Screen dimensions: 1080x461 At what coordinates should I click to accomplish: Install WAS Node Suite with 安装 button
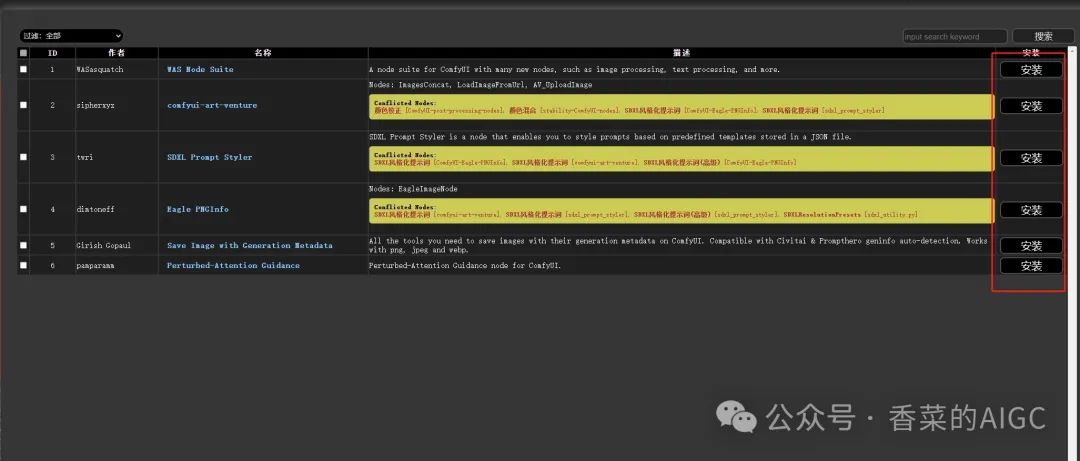(x=1031, y=70)
